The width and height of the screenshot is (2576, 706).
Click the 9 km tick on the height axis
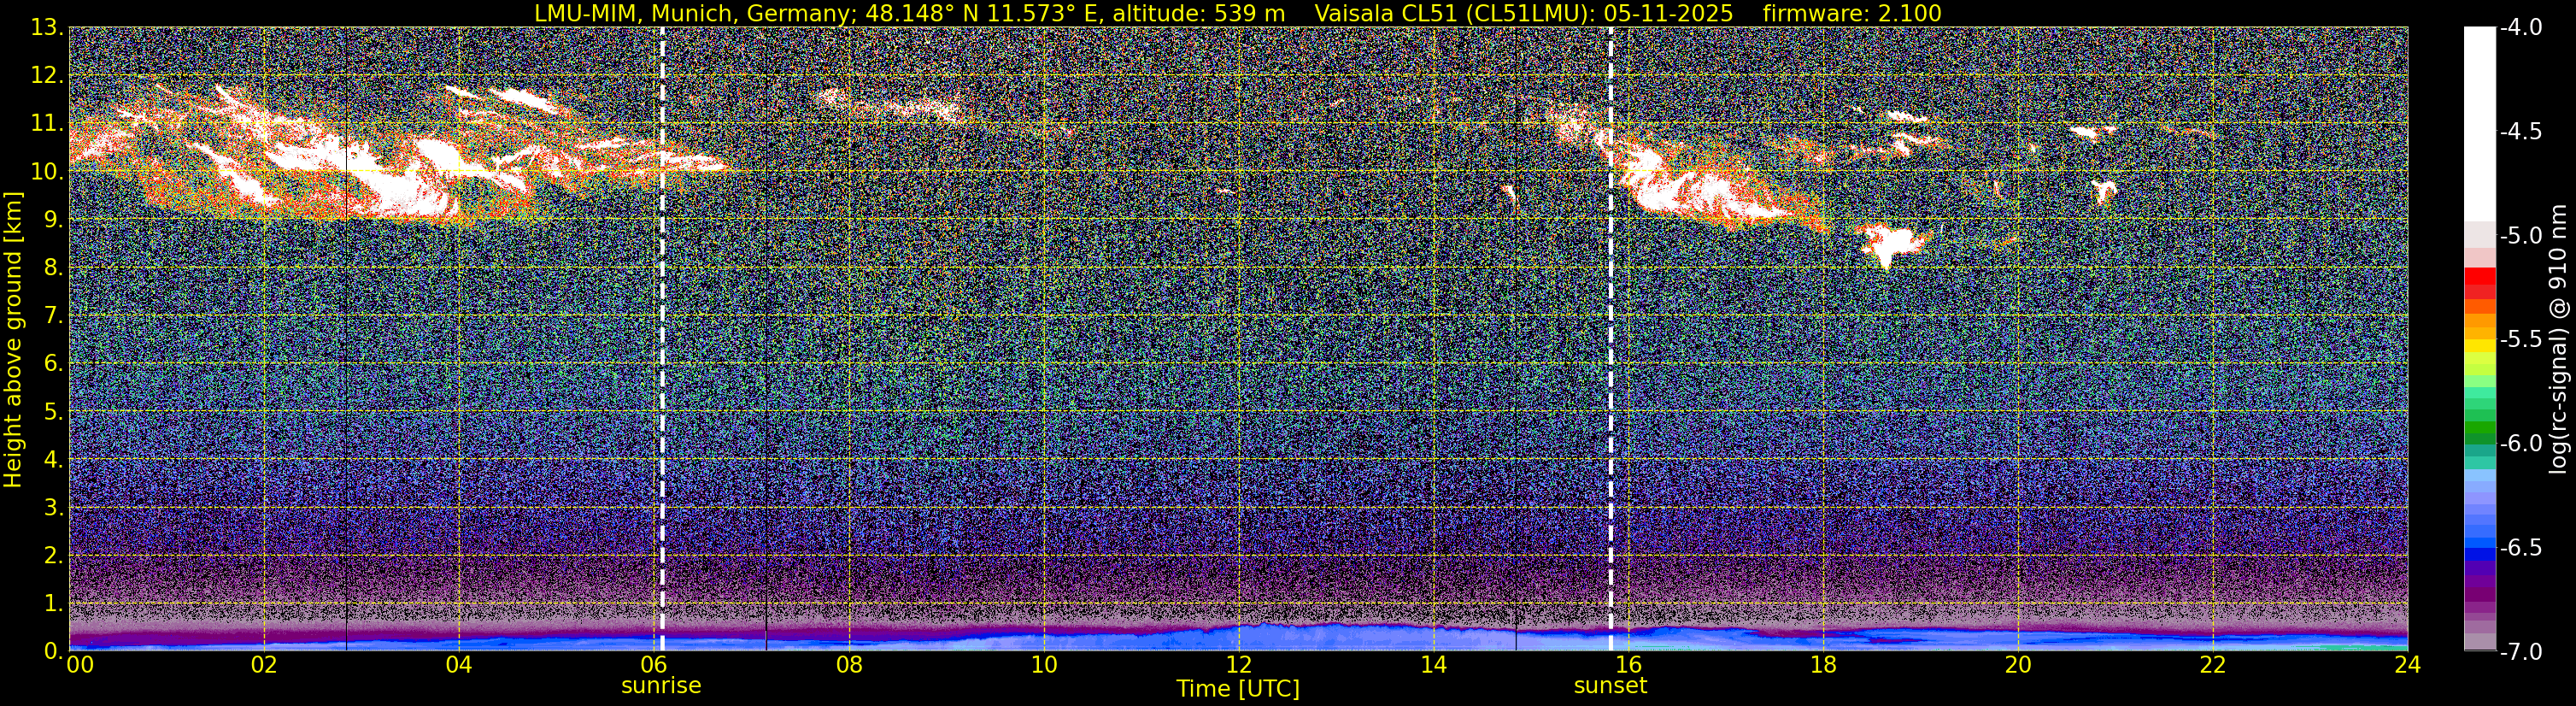tap(52, 219)
